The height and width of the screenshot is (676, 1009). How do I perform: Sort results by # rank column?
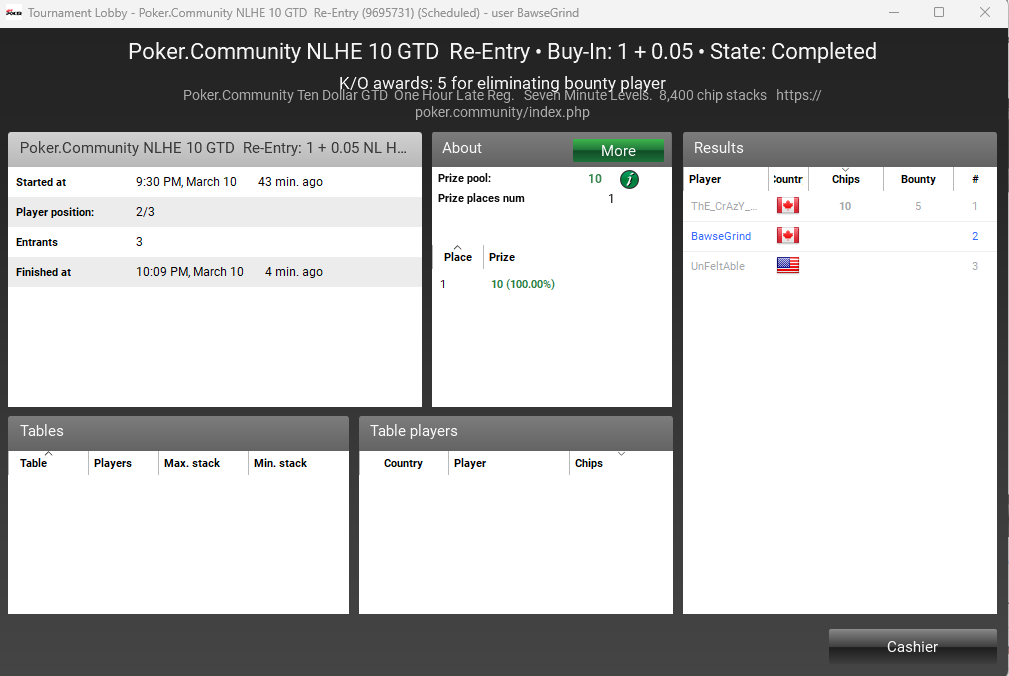(x=975, y=179)
